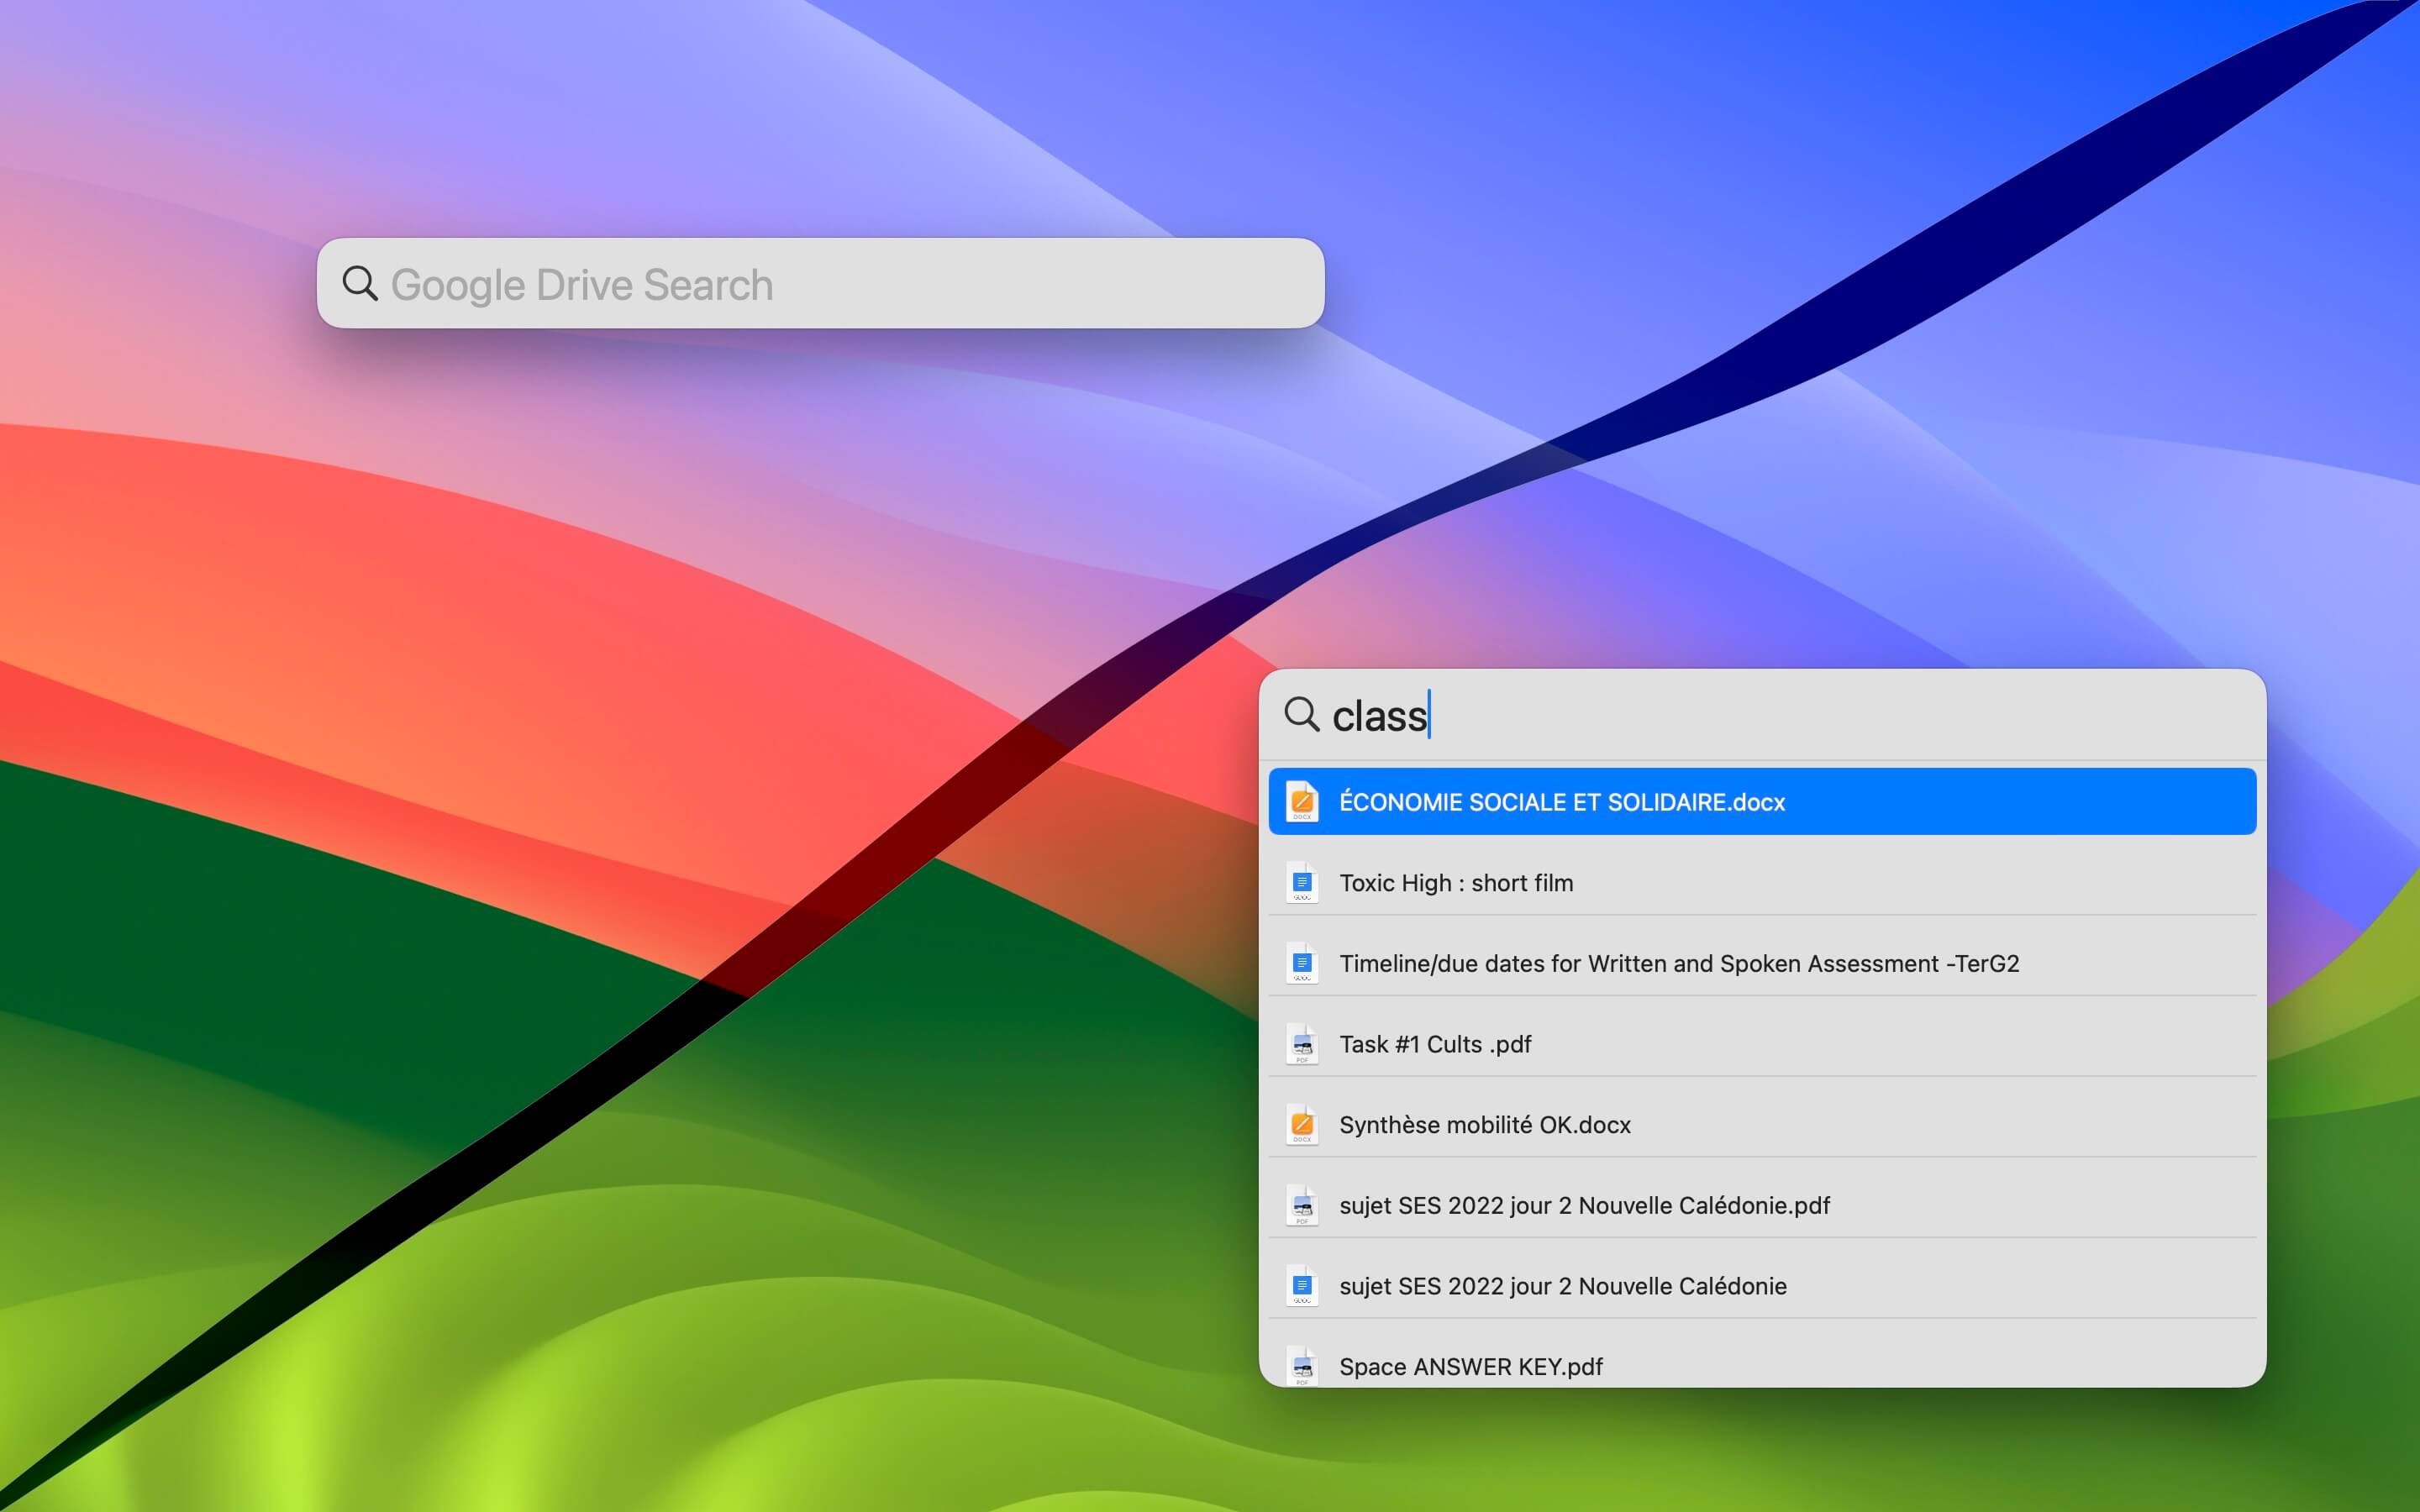Click docx icon beside Synthèse mobilité OK
The height and width of the screenshot is (1512, 2420).
pos(1302,1124)
